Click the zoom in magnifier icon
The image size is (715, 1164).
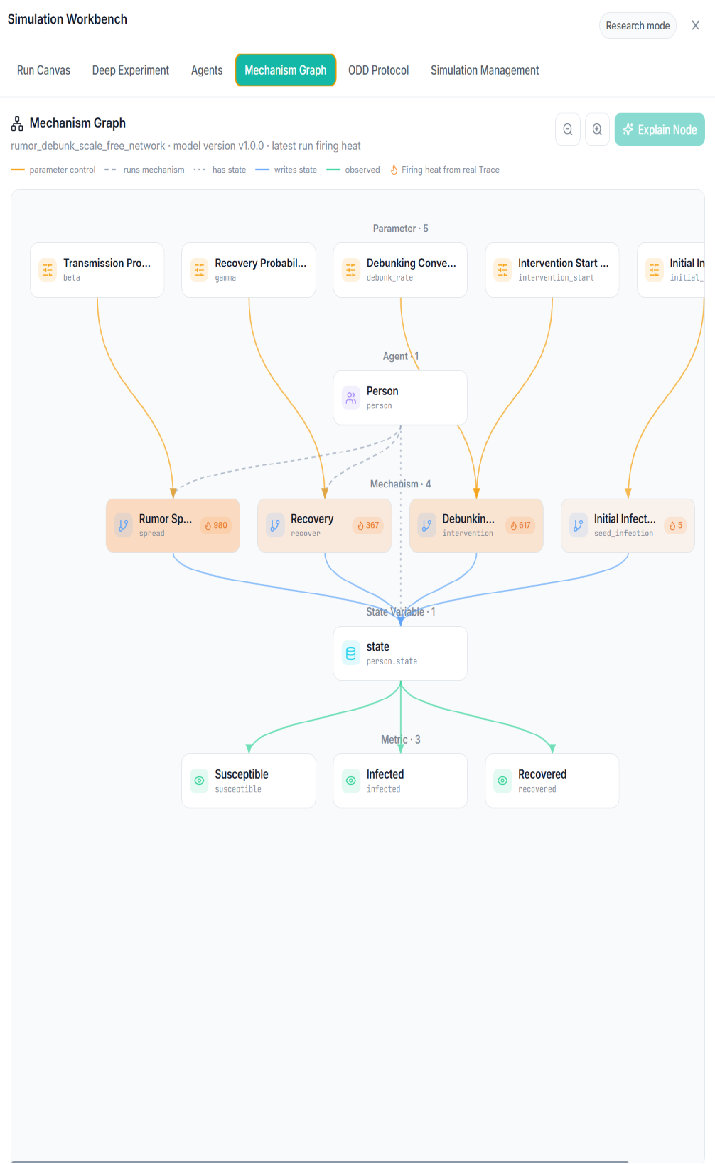tap(597, 129)
